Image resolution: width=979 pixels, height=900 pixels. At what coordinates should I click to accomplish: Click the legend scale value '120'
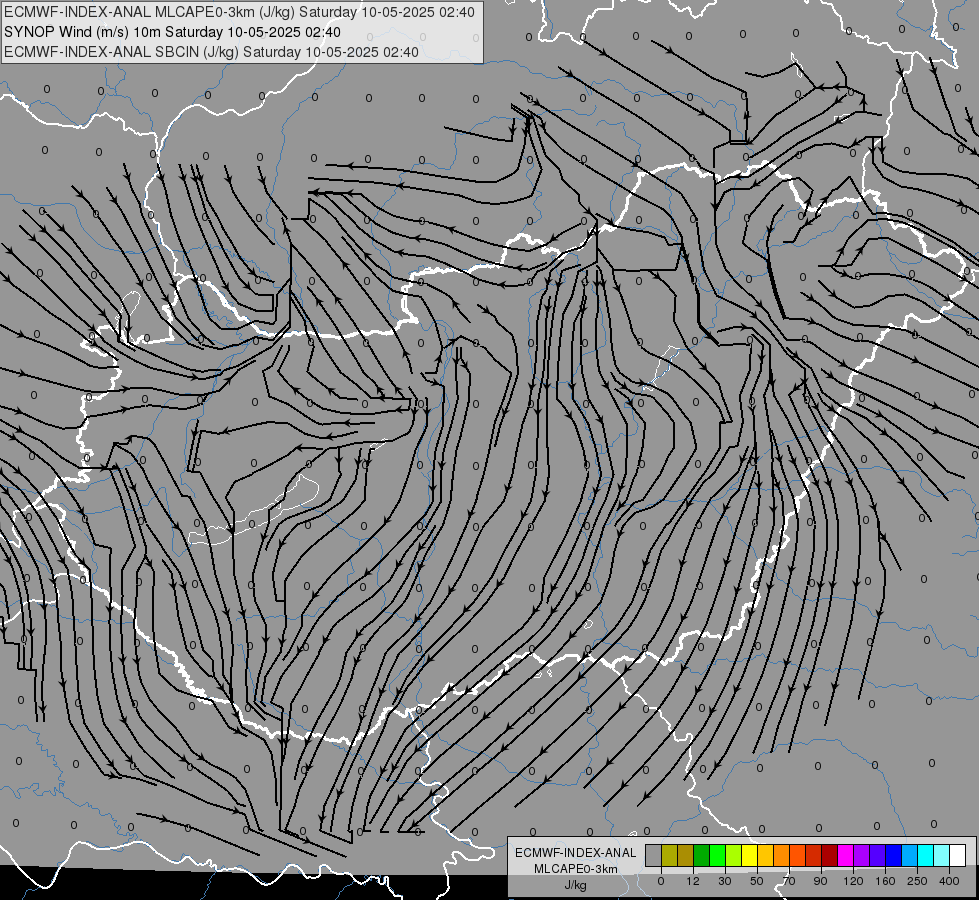click(853, 881)
